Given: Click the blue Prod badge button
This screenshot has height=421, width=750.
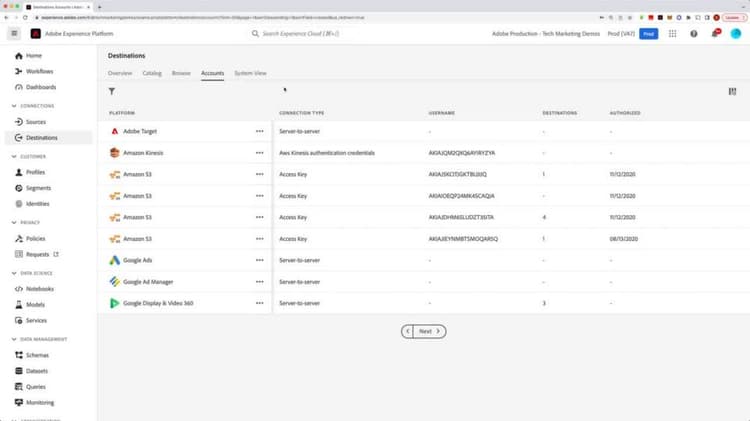Looking at the screenshot, I should pyautogui.click(x=649, y=34).
